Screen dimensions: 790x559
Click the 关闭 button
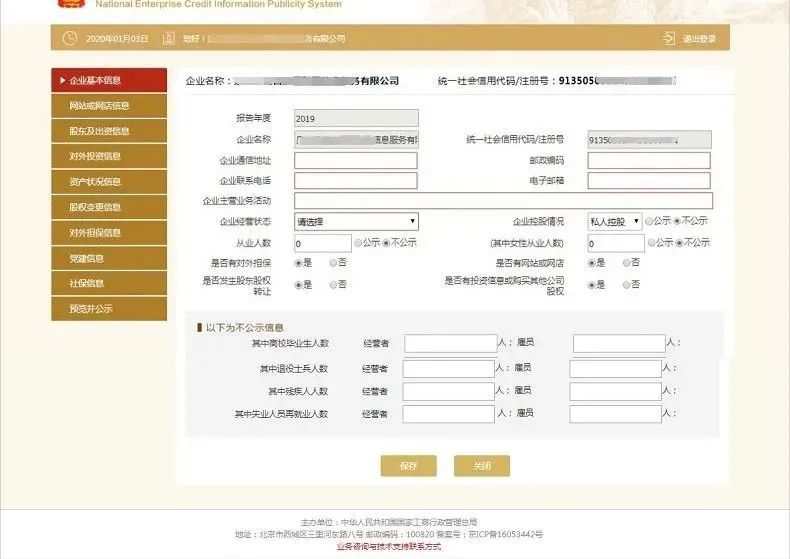pos(482,466)
